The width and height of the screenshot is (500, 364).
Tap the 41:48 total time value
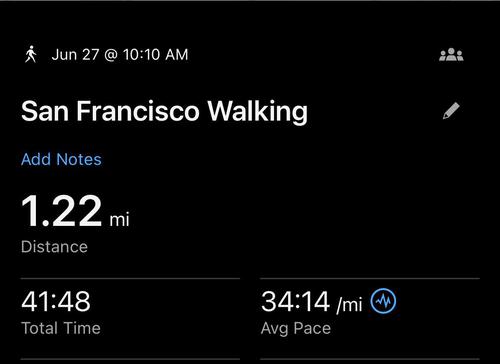[x=56, y=301]
